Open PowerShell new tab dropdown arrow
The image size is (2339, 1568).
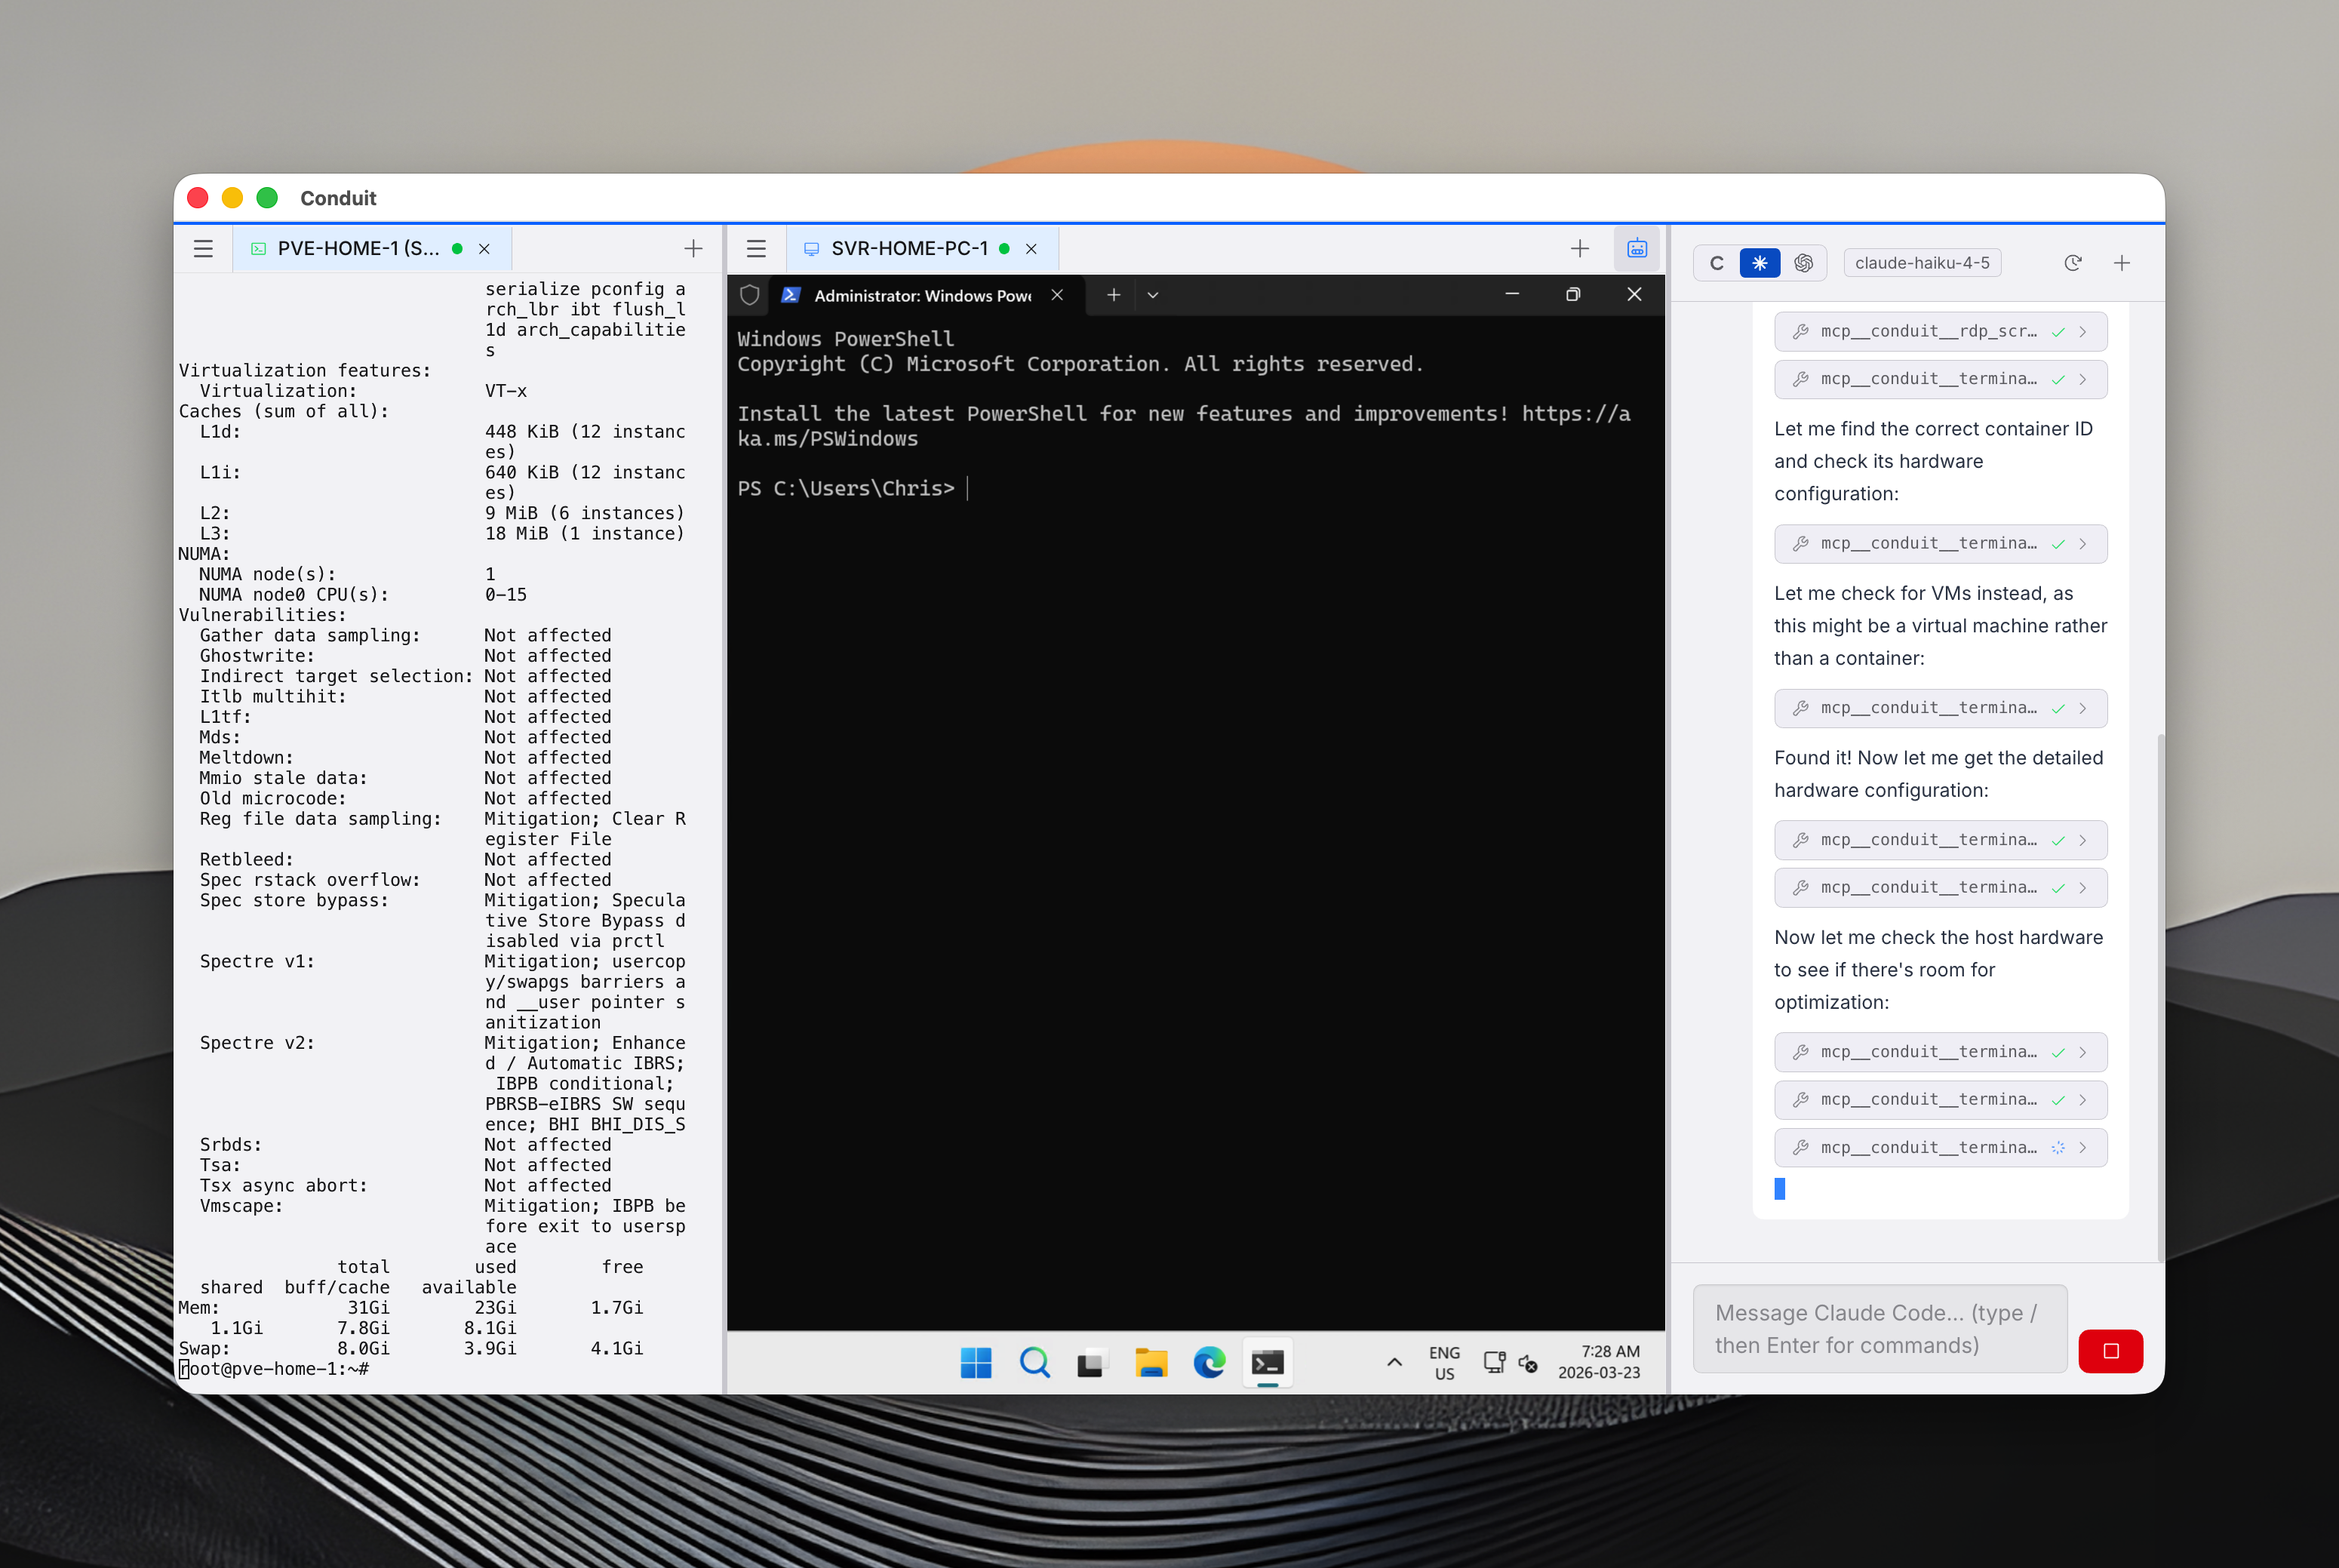click(1152, 295)
